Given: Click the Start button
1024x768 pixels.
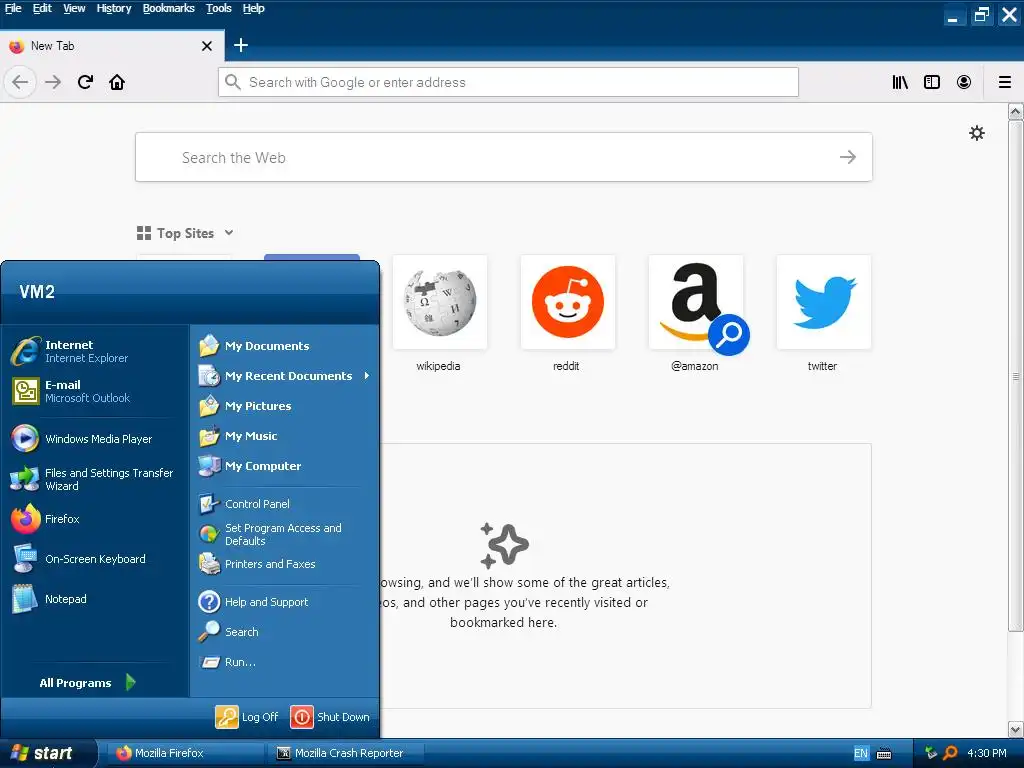Looking at the screenshot, I should point(48,753).
